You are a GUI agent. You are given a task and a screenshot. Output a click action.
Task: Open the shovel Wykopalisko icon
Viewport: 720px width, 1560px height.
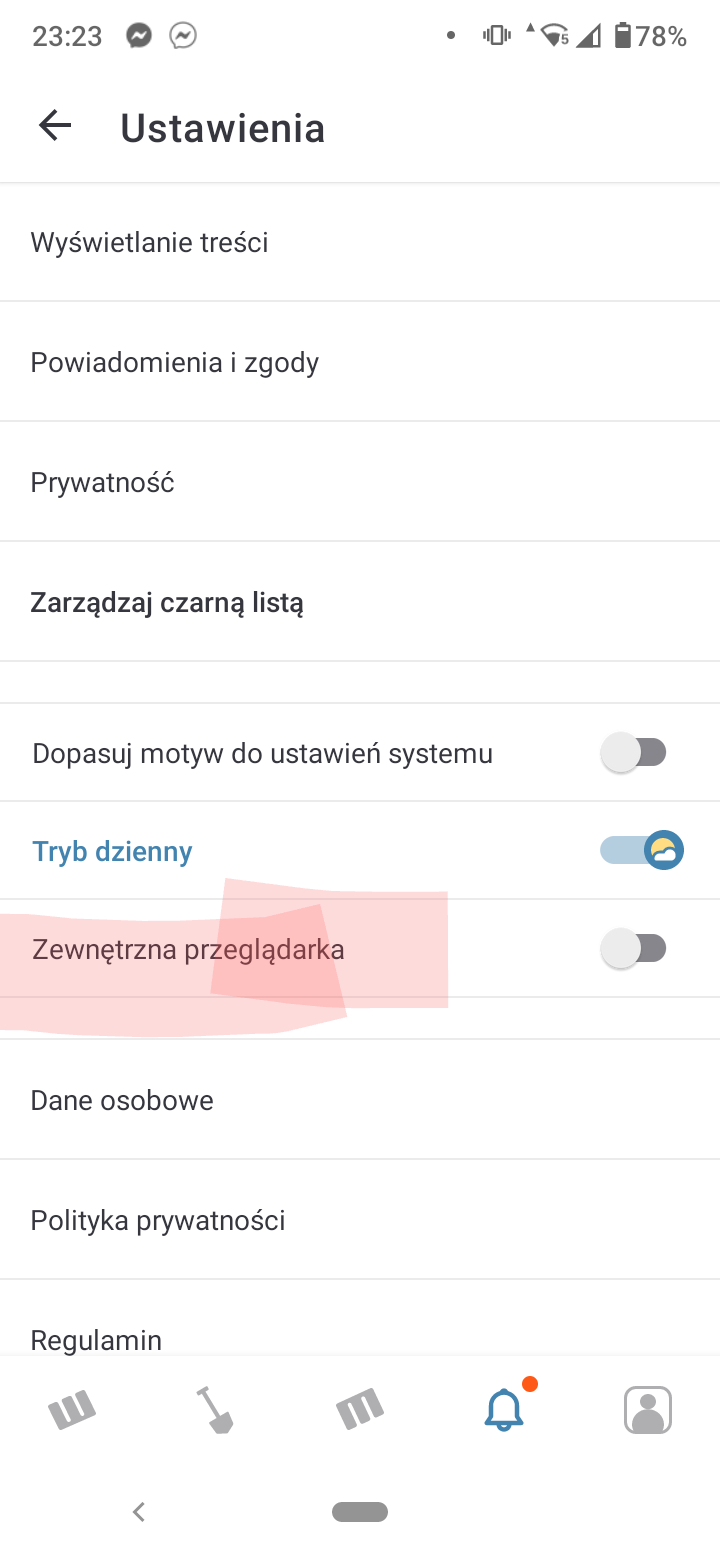coord(214,1410)
